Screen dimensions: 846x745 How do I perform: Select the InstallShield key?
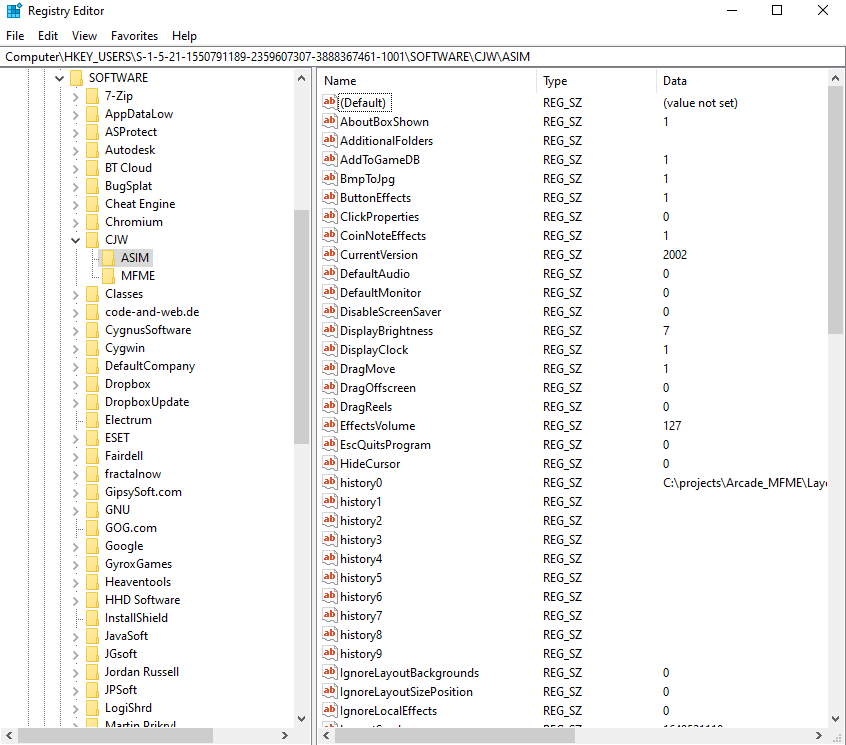pos(137,618)
